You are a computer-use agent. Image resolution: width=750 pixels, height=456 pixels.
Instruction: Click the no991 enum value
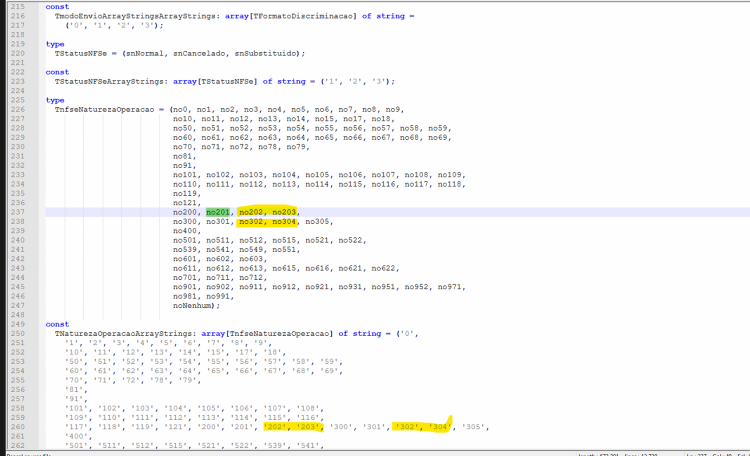click(218, 296)
